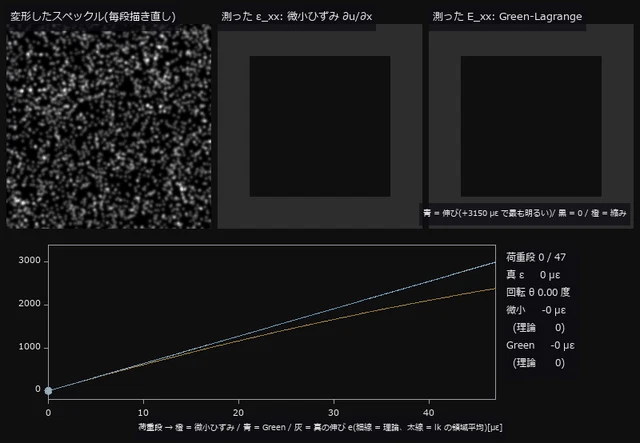This screenshot has width=640, height=443.
Task: Click the x-axis tick label '10'
Action: tap(143, 413)
